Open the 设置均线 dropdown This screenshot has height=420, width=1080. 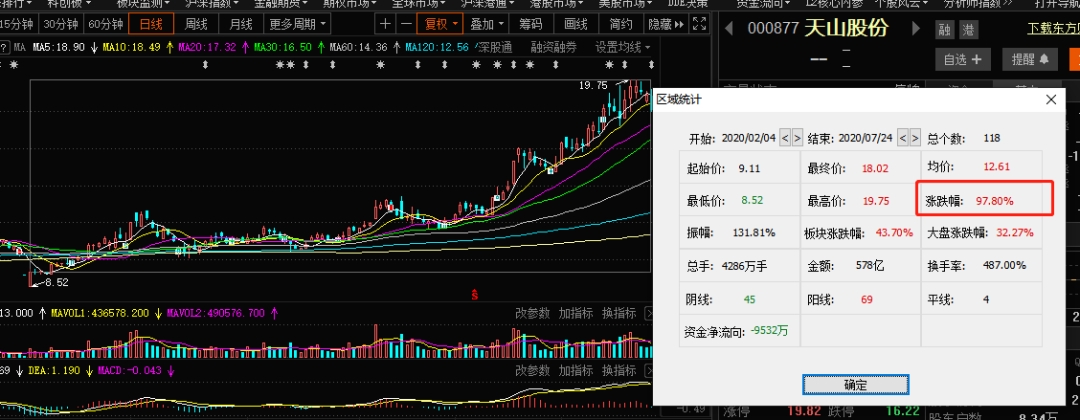coord(622,47)
